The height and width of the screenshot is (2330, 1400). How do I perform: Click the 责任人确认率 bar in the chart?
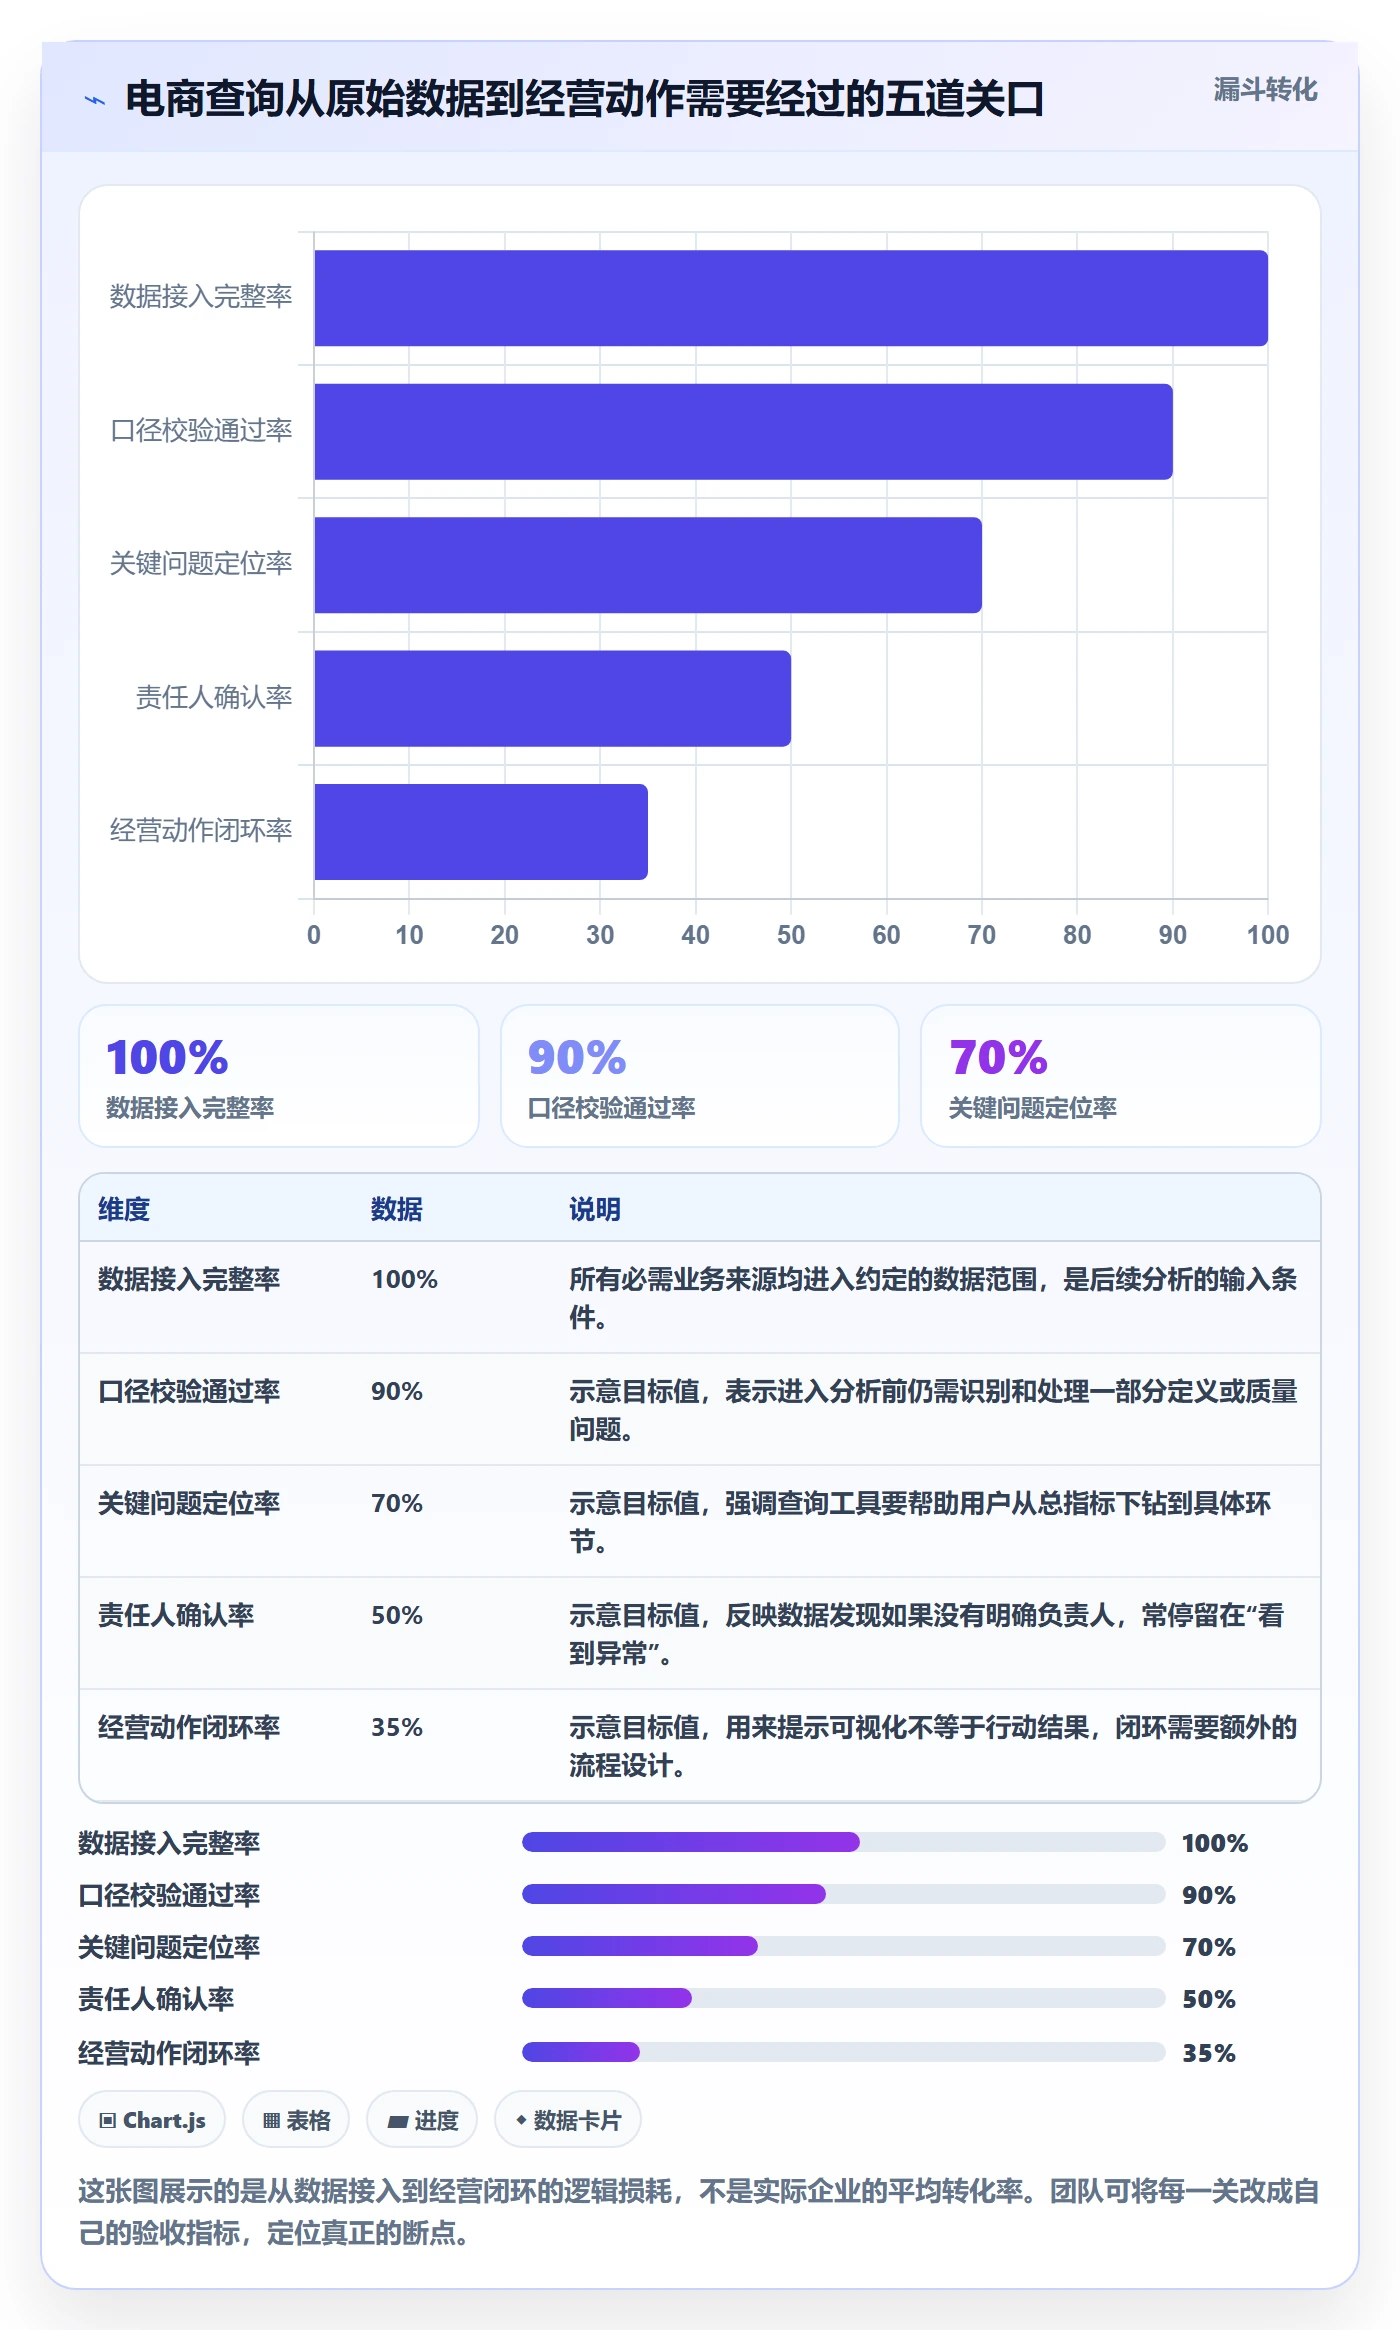coord(553,699)
